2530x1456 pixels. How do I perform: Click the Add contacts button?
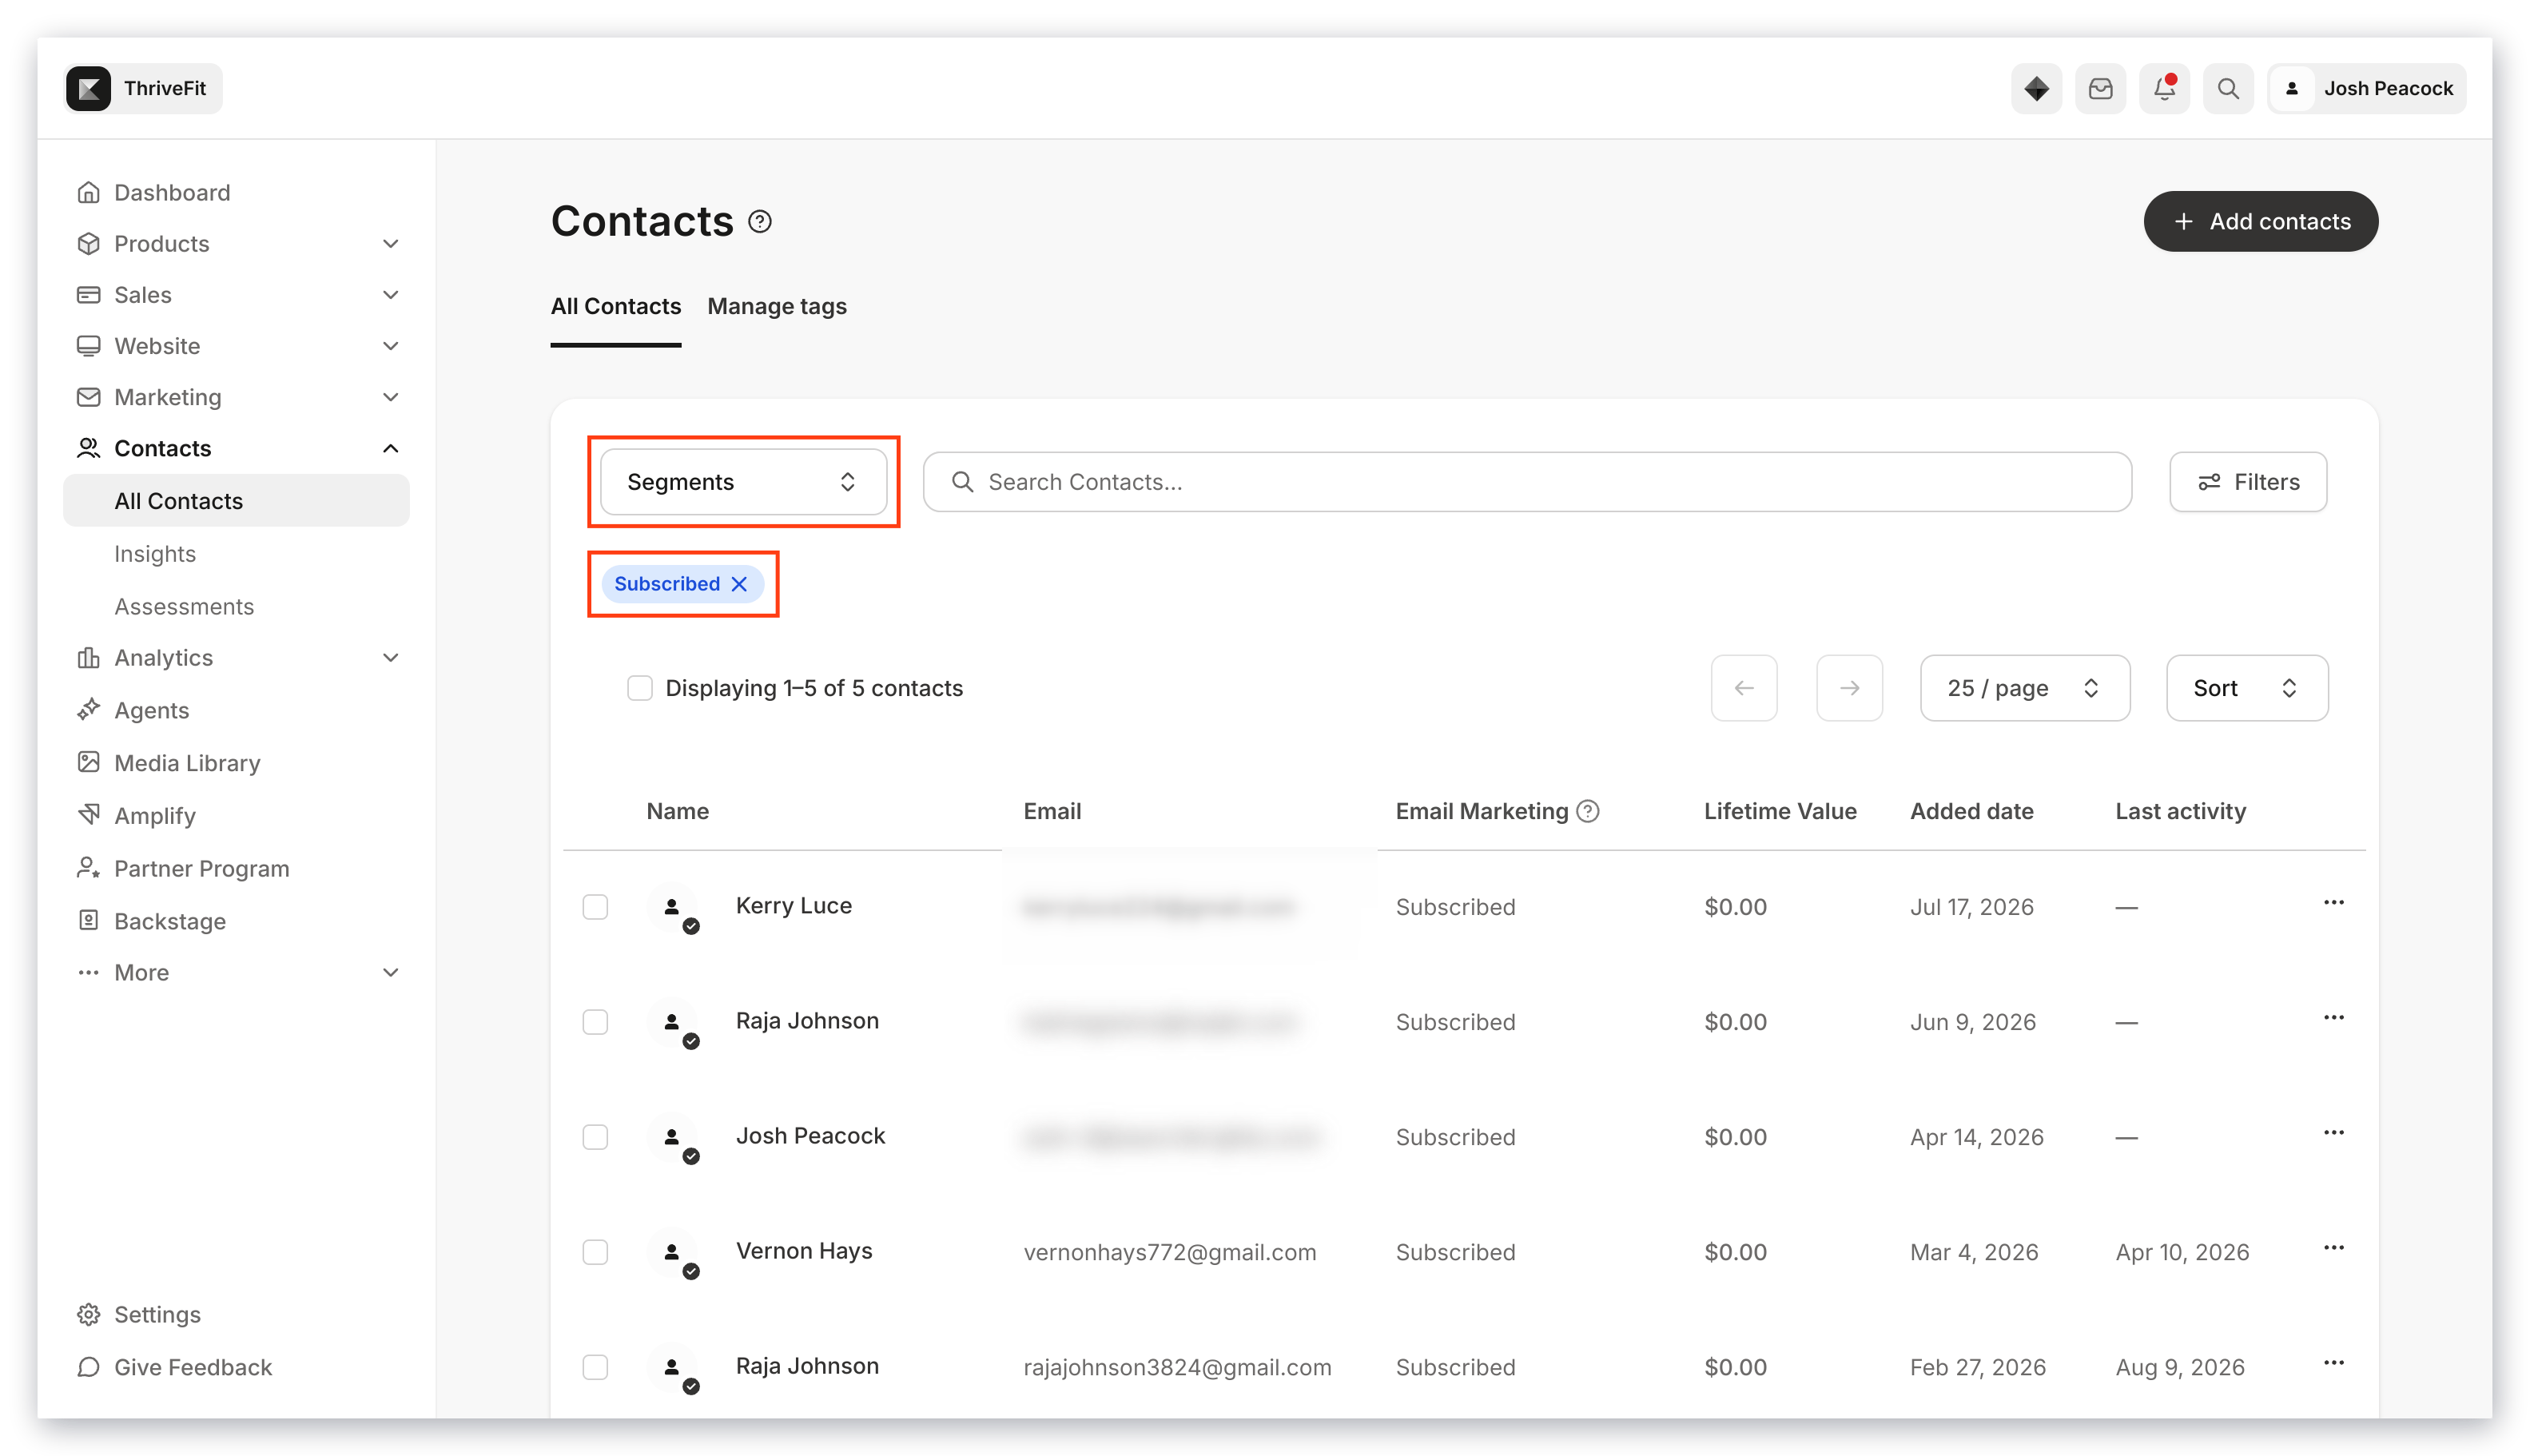pos(2259,221)
